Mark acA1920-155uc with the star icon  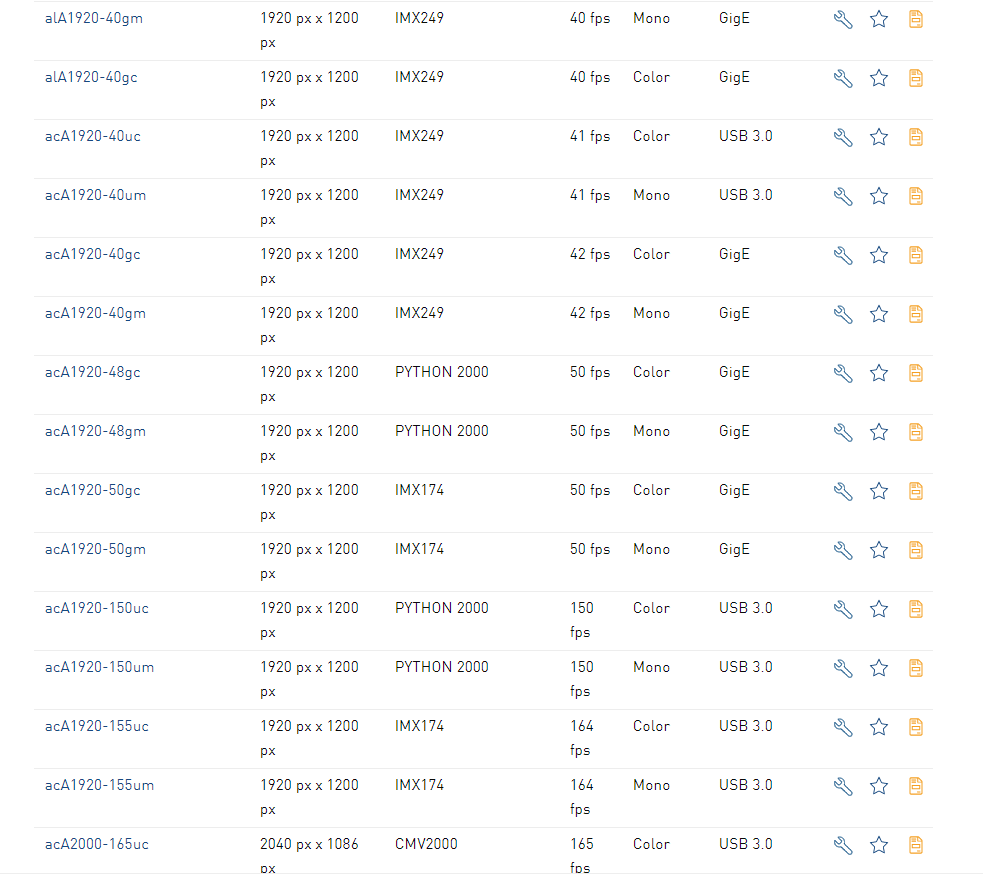[x=879, y=727]
